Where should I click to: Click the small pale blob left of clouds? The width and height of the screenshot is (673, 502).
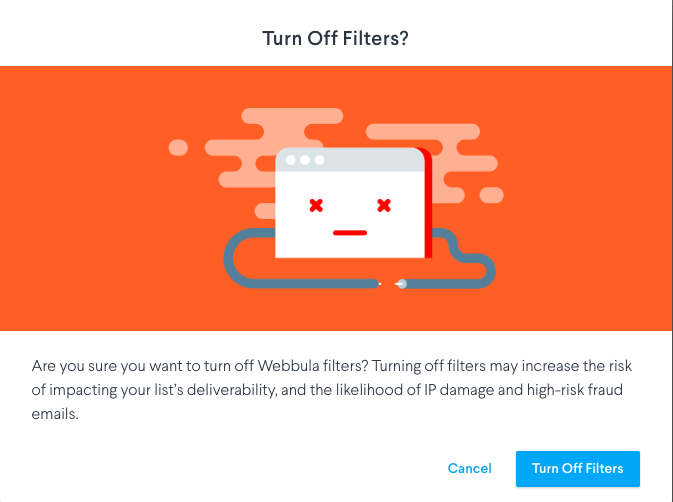pos(178,148)
